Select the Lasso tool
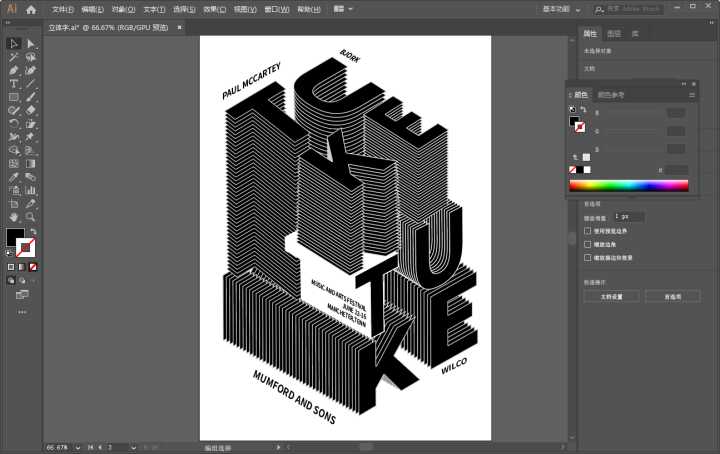This screenshot has width=720, height=454. tap(31, 57)
